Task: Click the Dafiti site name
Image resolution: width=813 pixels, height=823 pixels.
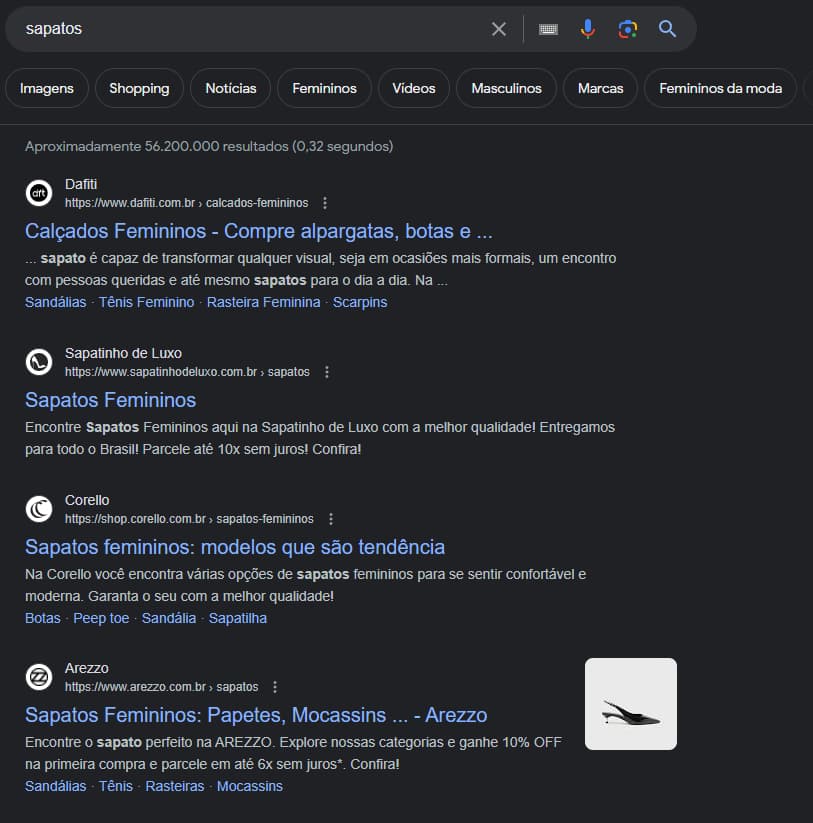Action: tap(81, 185)
